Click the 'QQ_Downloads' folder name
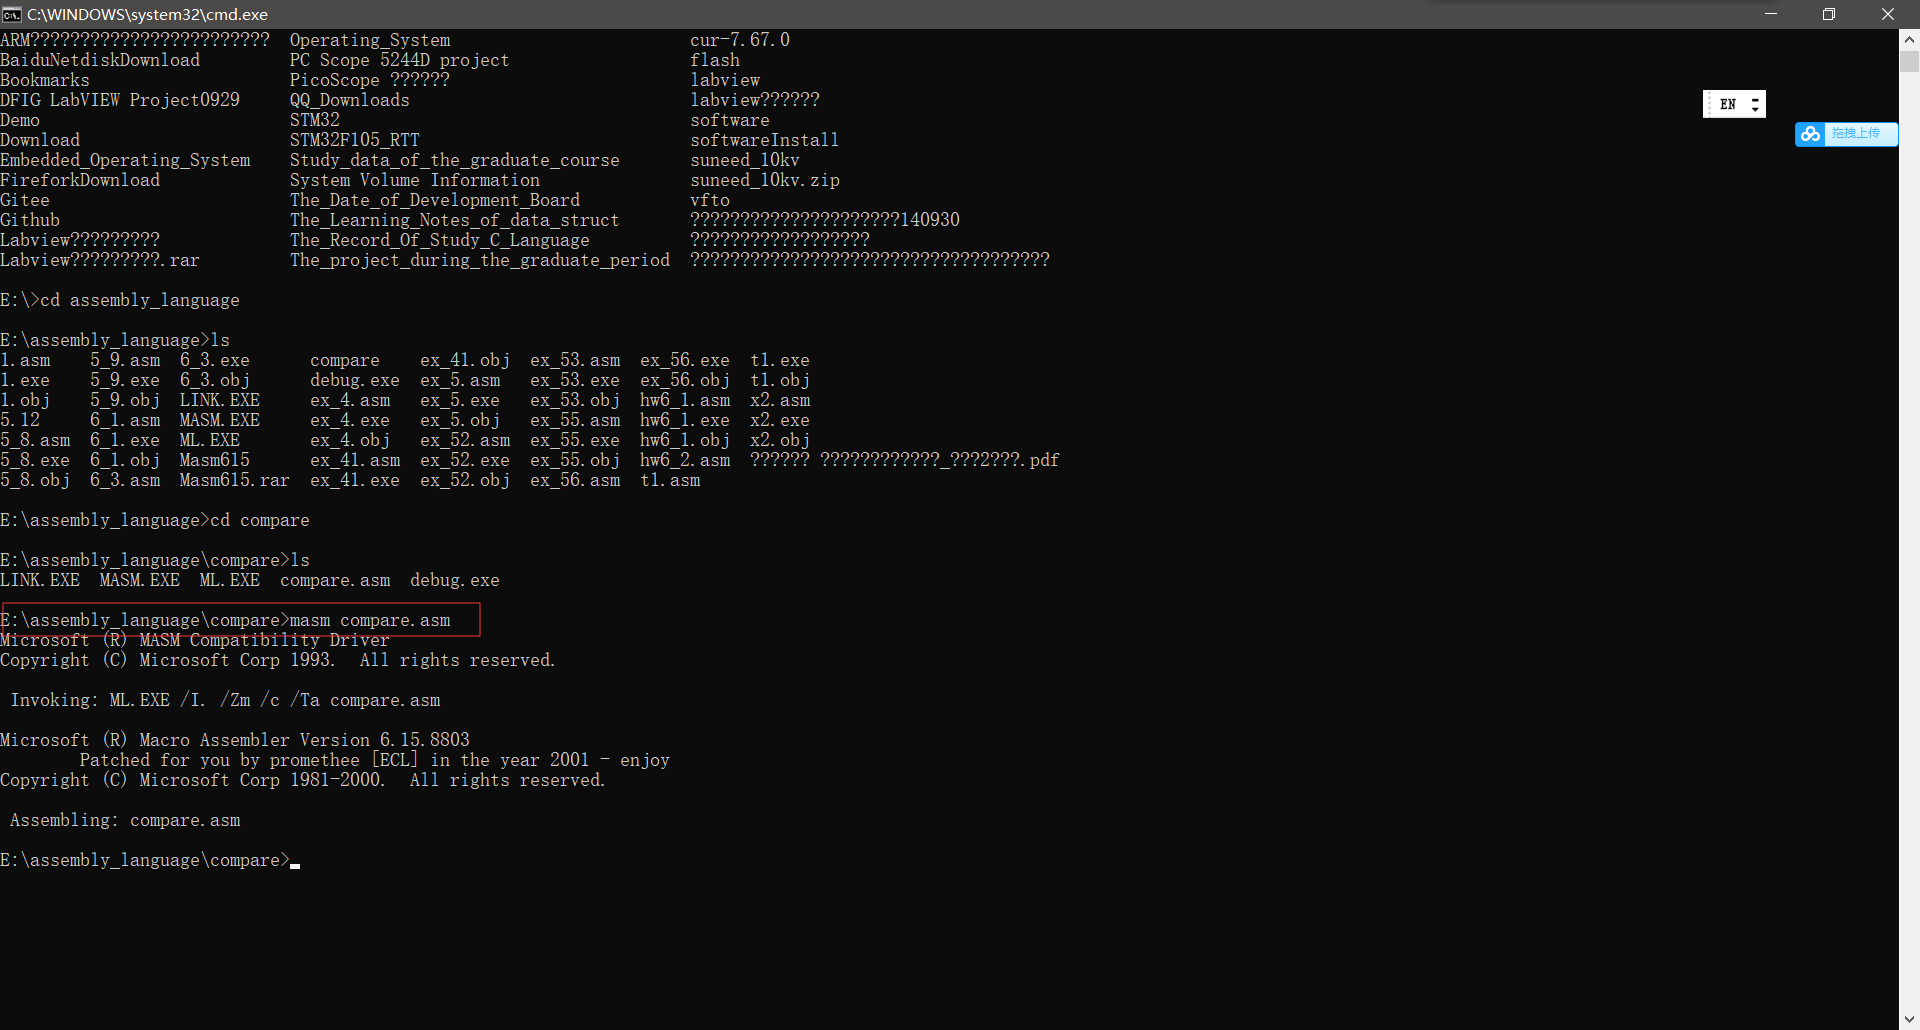The width and height of the screenshot is (1920, 1030). (x=349, y=100)
